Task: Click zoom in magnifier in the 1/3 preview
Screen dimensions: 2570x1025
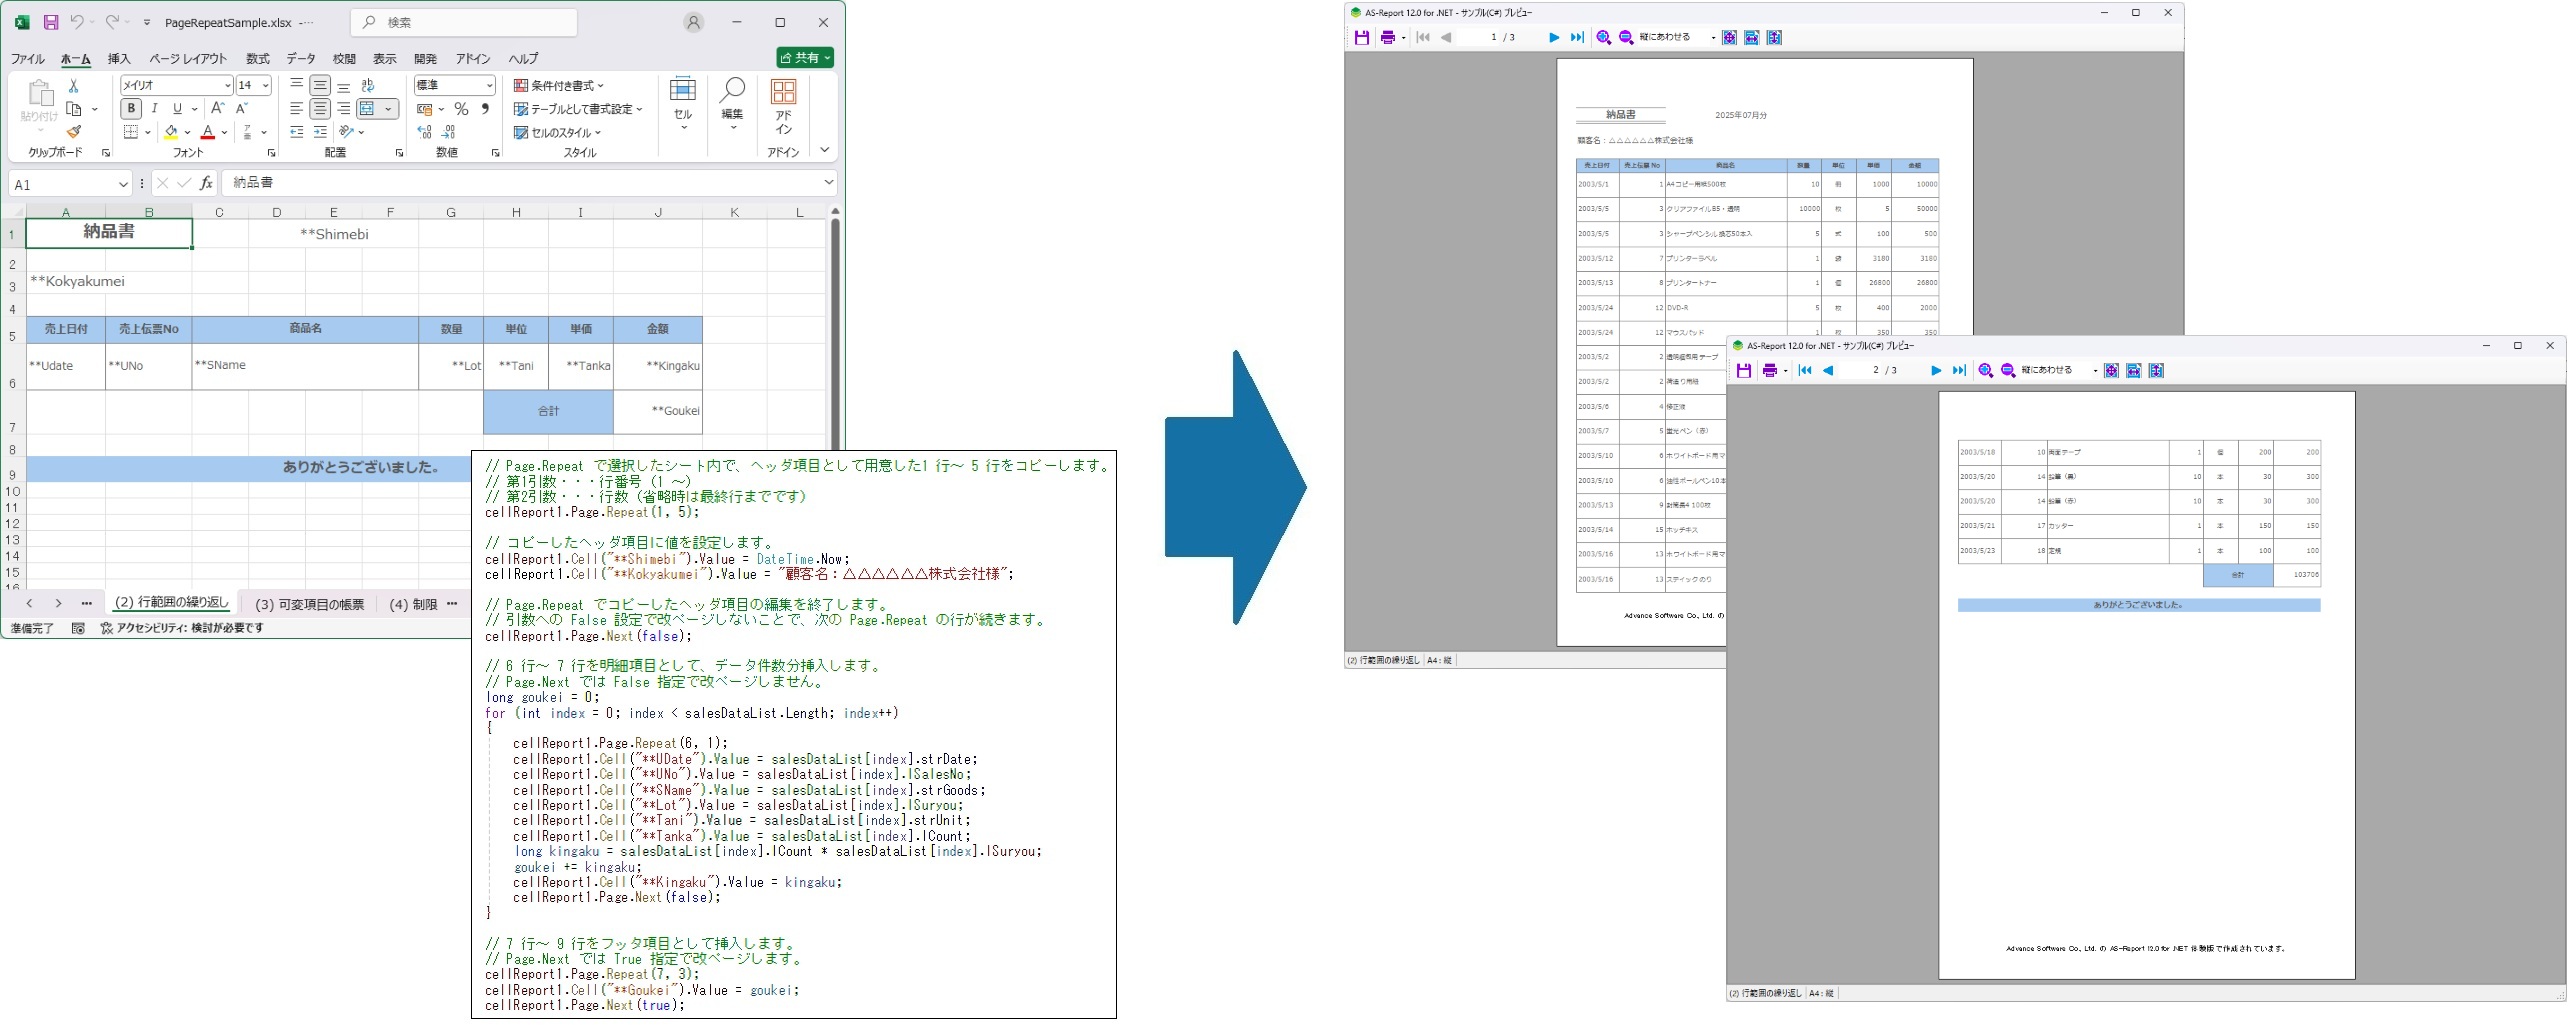Action: (1603, 38)
